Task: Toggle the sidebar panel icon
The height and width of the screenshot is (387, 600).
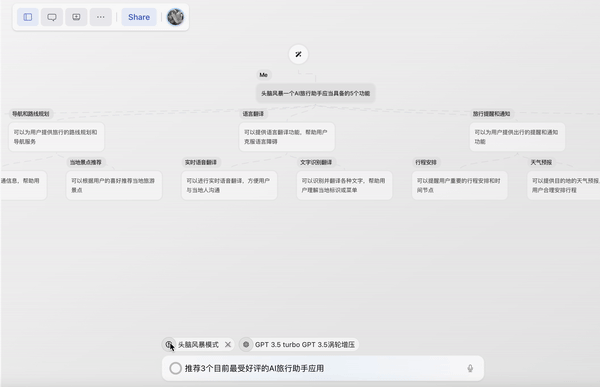Action: [28, 17]
